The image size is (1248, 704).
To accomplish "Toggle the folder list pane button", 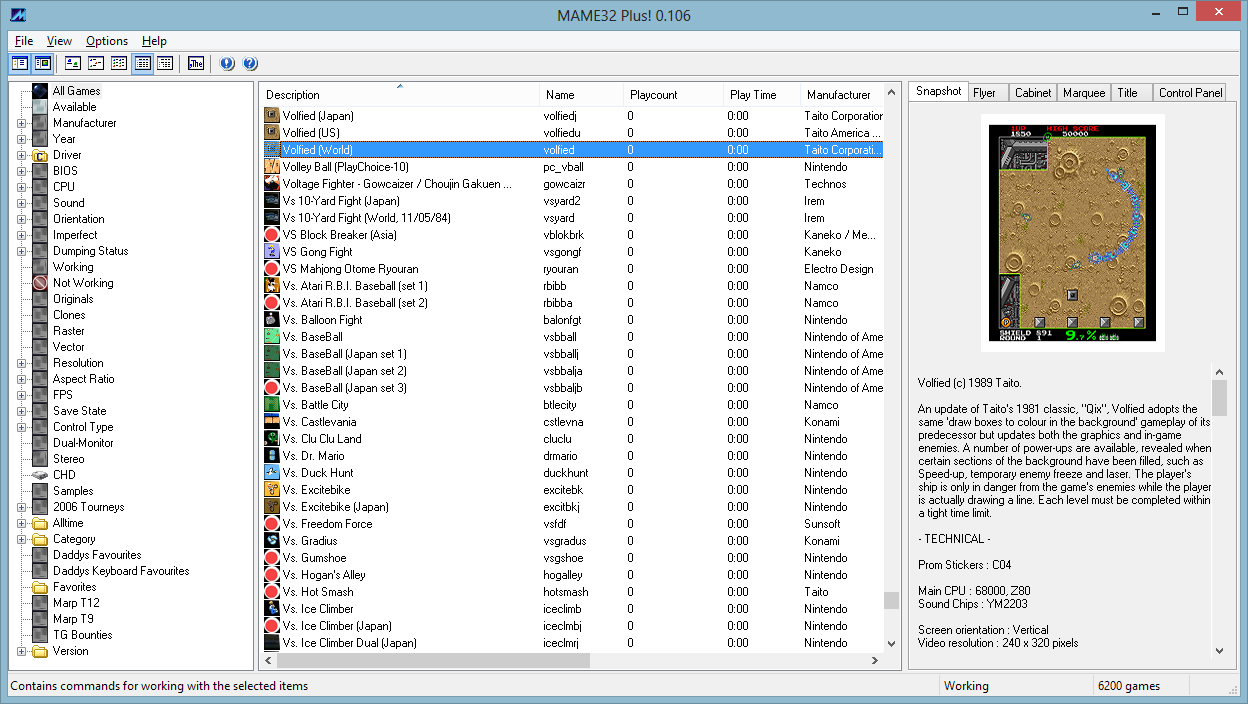I will 19,64.
